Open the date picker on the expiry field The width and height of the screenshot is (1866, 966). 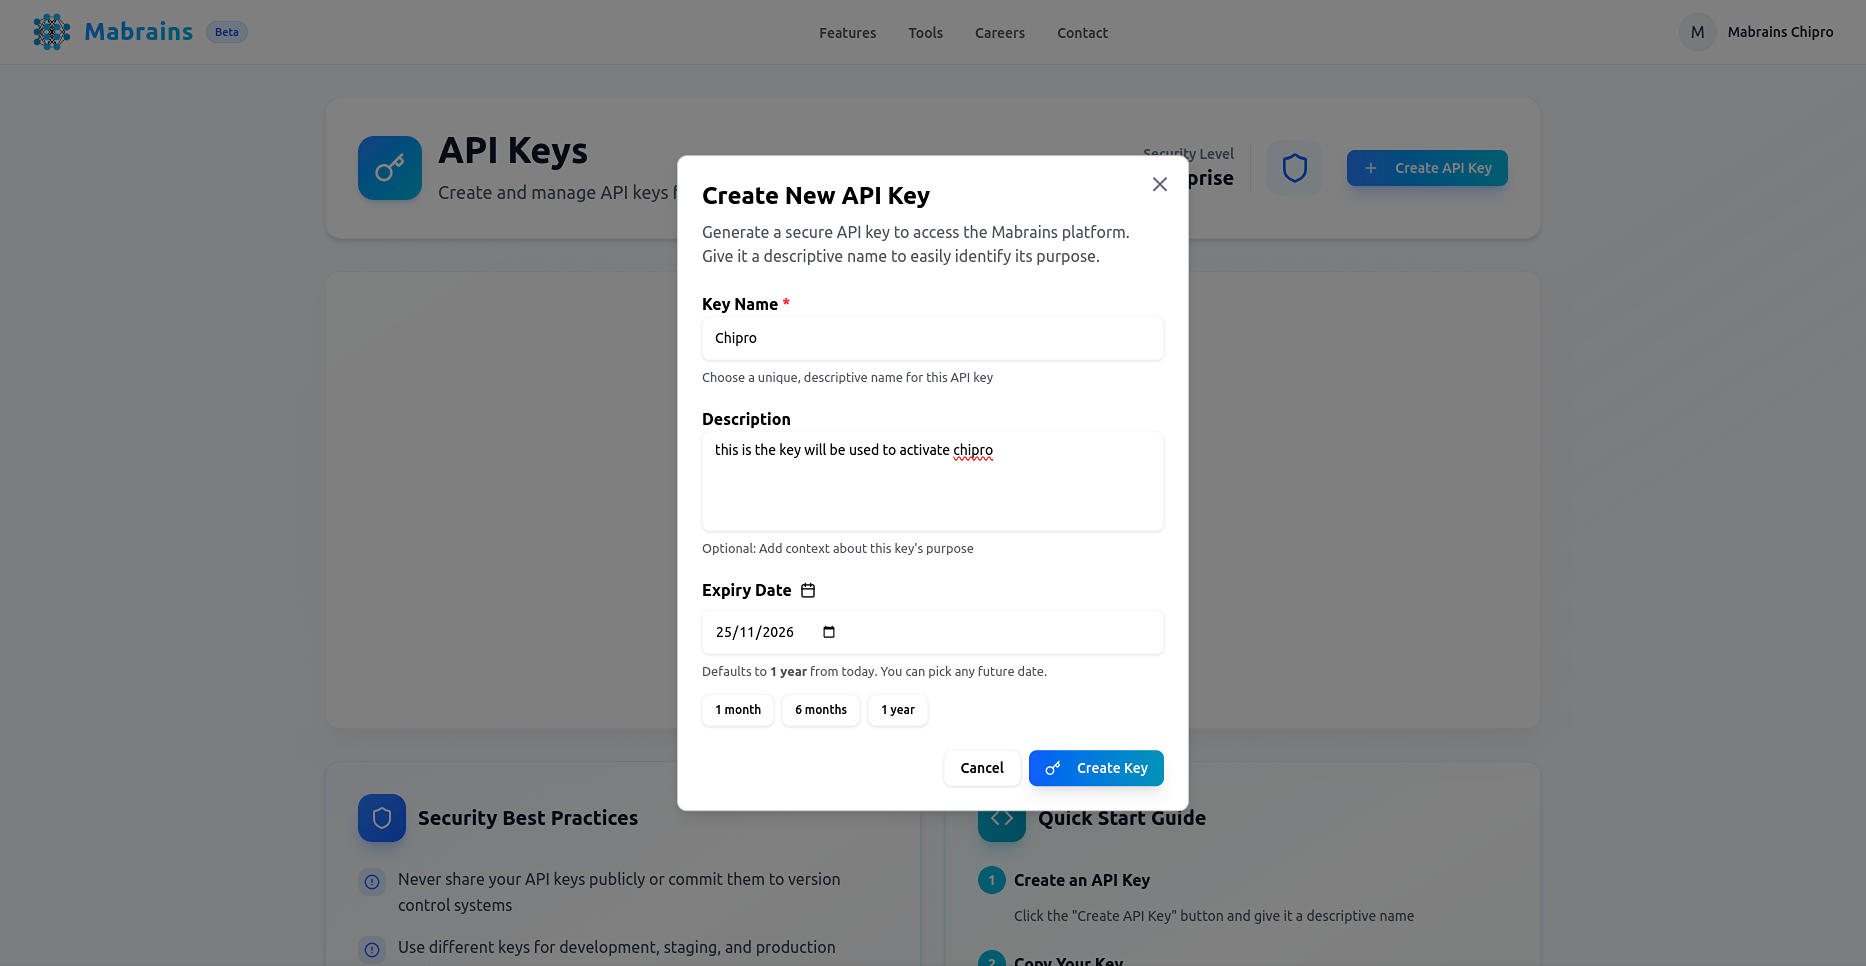pyautogui.click(x=827, y=632)
